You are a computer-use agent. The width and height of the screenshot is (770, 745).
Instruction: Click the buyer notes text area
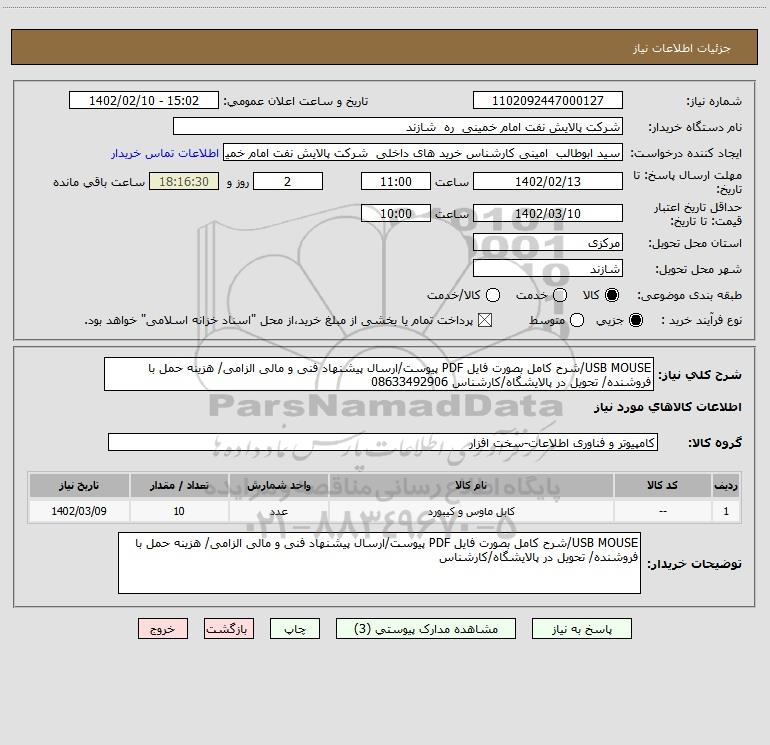click(380, 563)
